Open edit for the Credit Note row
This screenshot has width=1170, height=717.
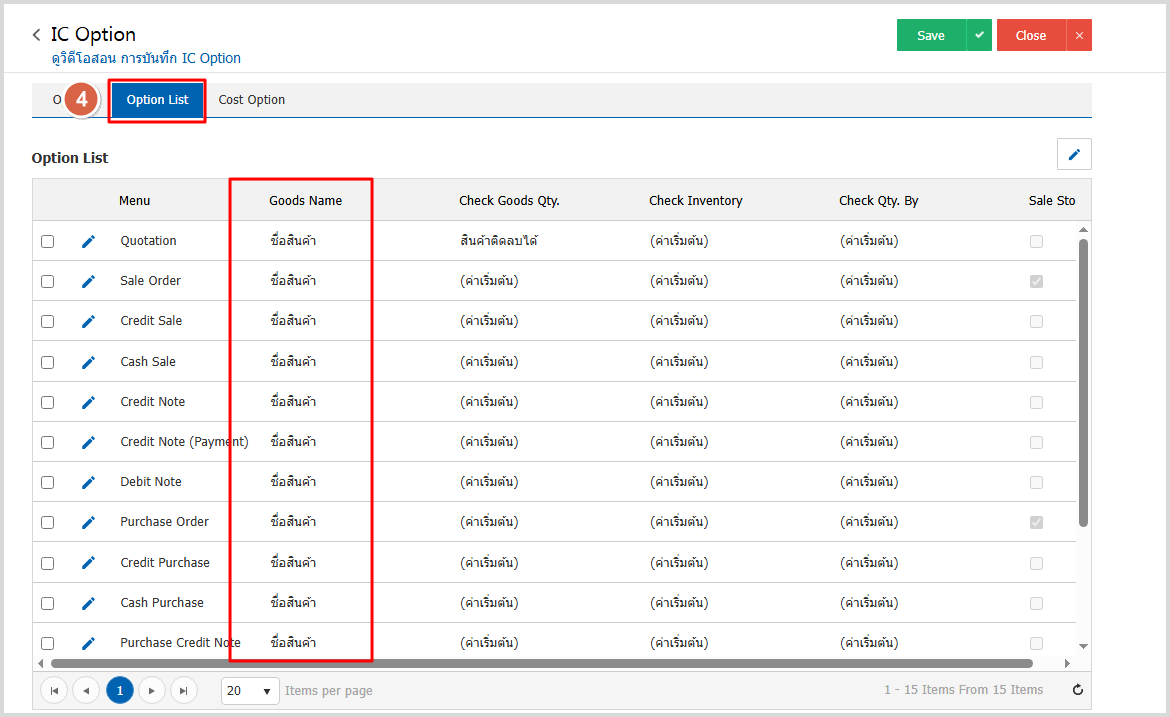tap(88, 402)
